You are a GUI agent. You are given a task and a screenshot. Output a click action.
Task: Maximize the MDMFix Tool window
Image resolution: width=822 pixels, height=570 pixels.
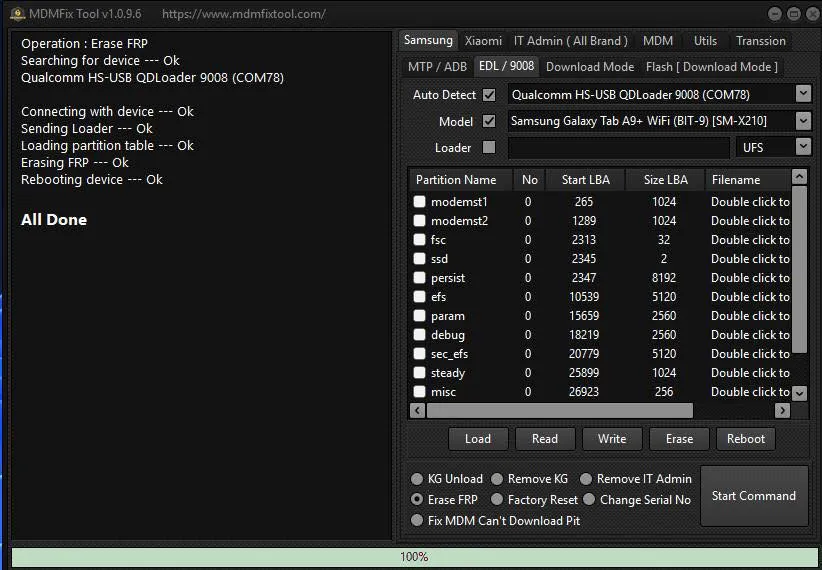[794, 14]
